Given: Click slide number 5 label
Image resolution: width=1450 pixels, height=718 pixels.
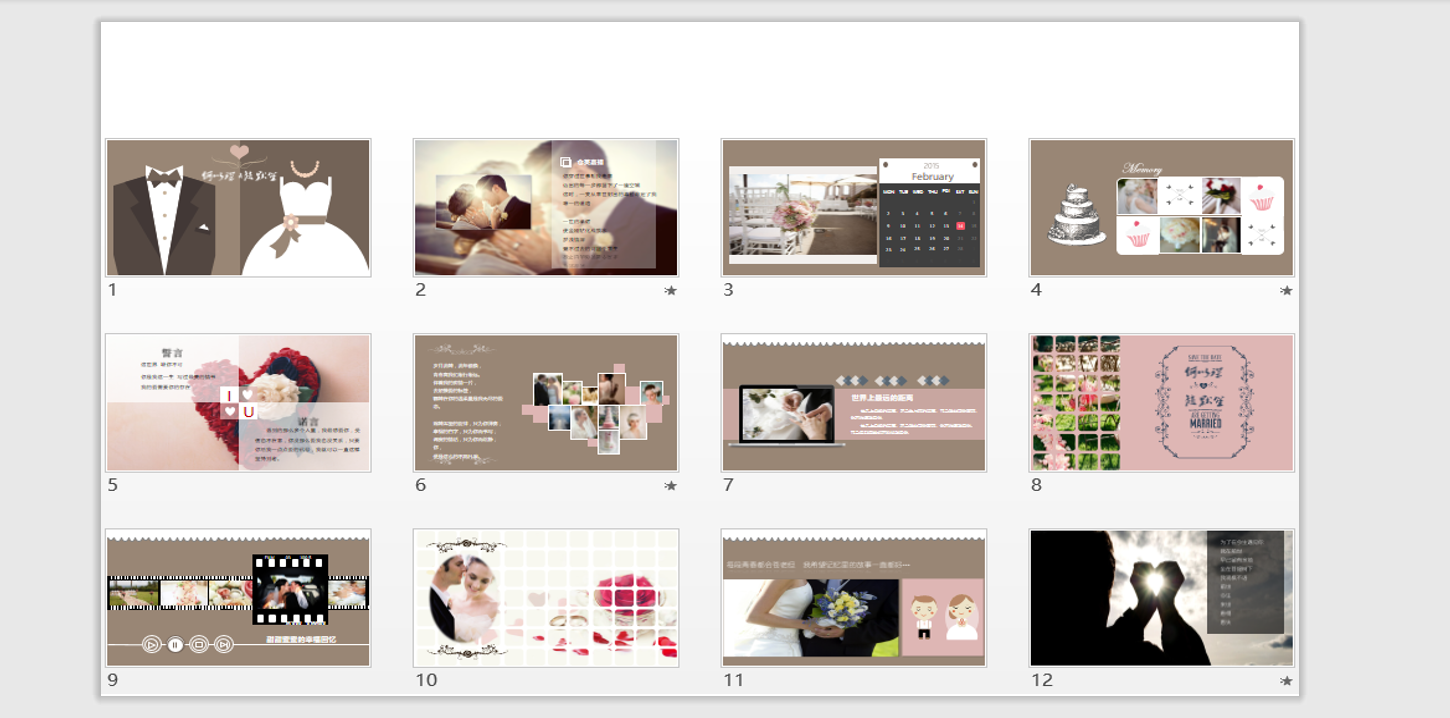Looking at the screenshot, I should point(113,485).
